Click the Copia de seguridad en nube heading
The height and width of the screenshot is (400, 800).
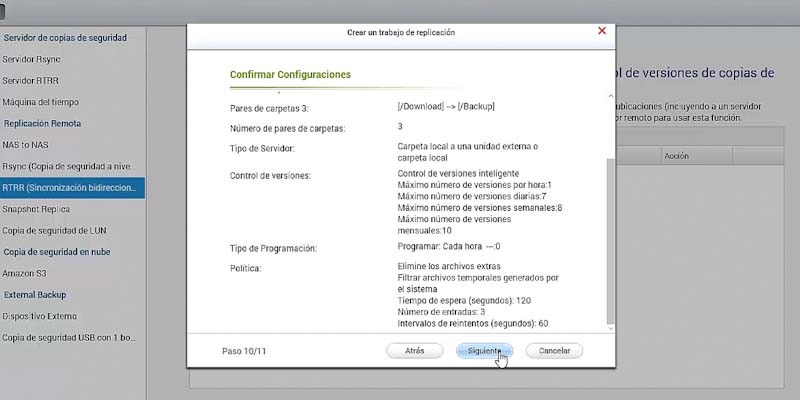[x=57, y=252]
